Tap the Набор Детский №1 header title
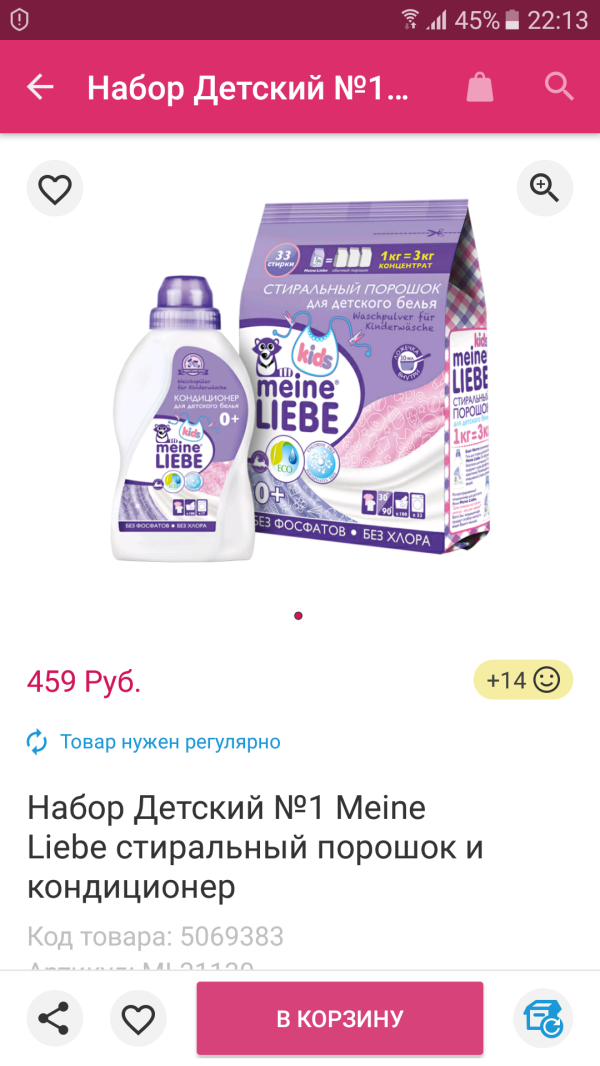This screenshot has height=1066, width=600. point(248,88)
